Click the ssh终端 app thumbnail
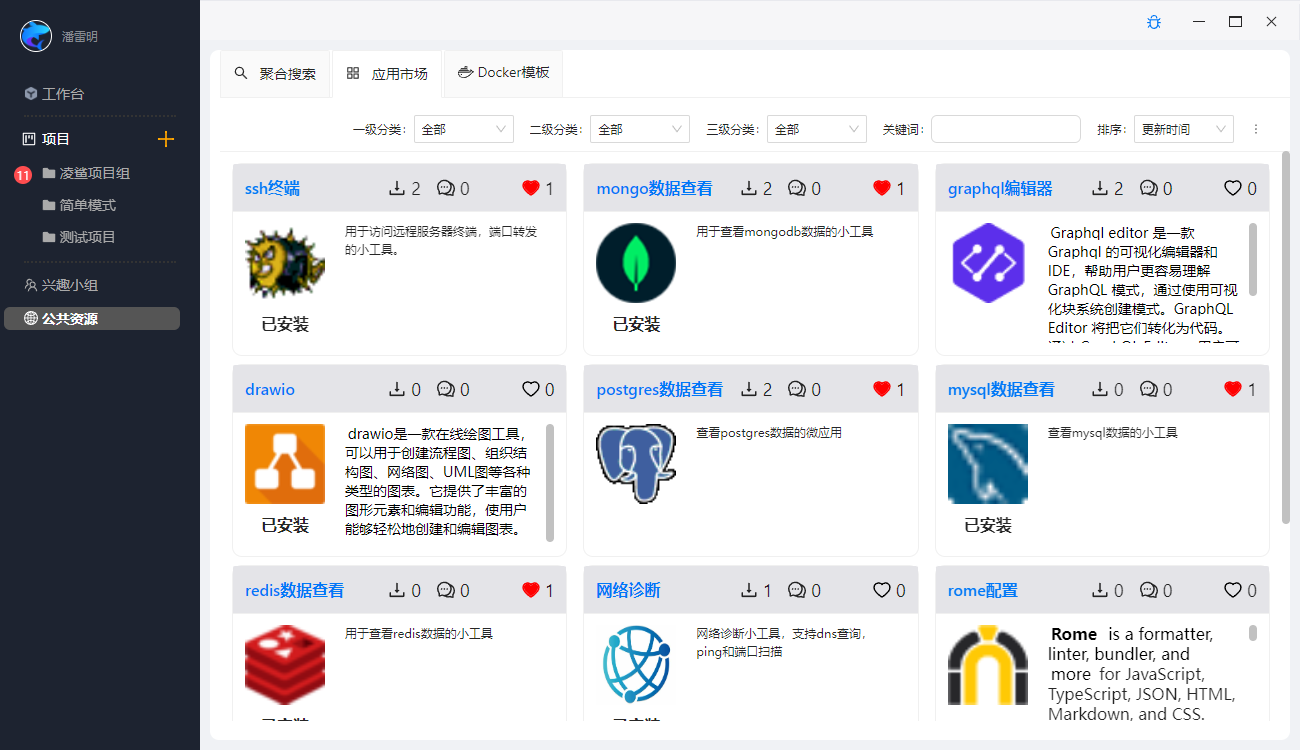Image resolution: width=1300 pixels, height=750 pixels. click(285, 263)
